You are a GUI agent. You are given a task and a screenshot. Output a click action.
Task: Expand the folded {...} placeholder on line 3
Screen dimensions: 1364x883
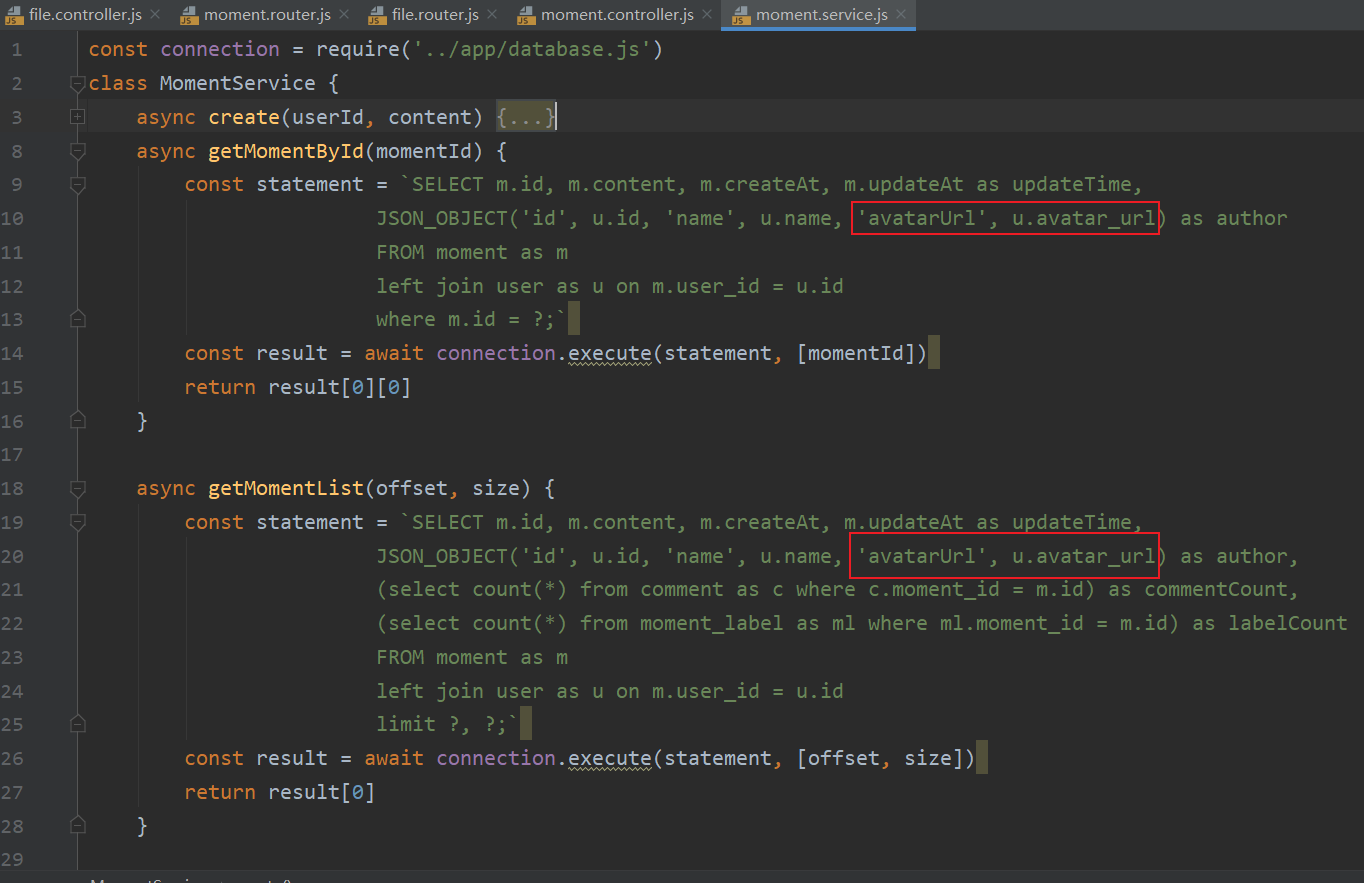pyautogui.click(x=526, y=117)
